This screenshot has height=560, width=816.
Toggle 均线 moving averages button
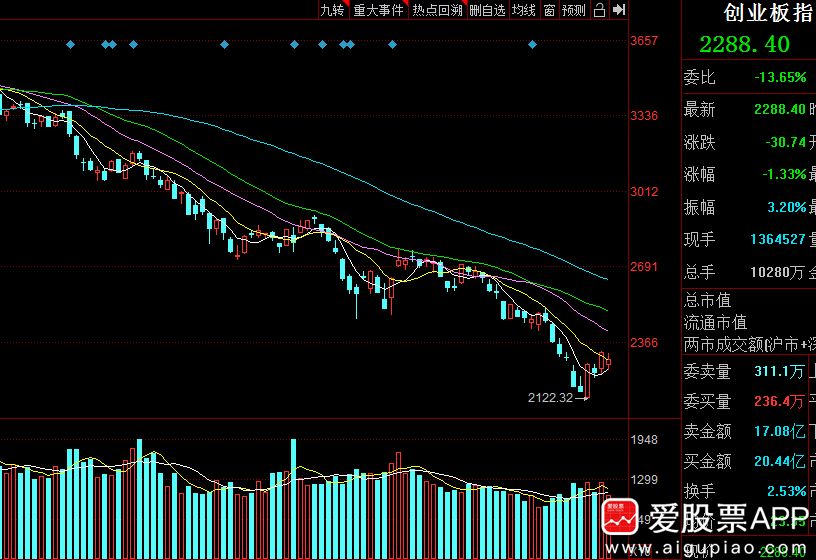coord(524,10)
